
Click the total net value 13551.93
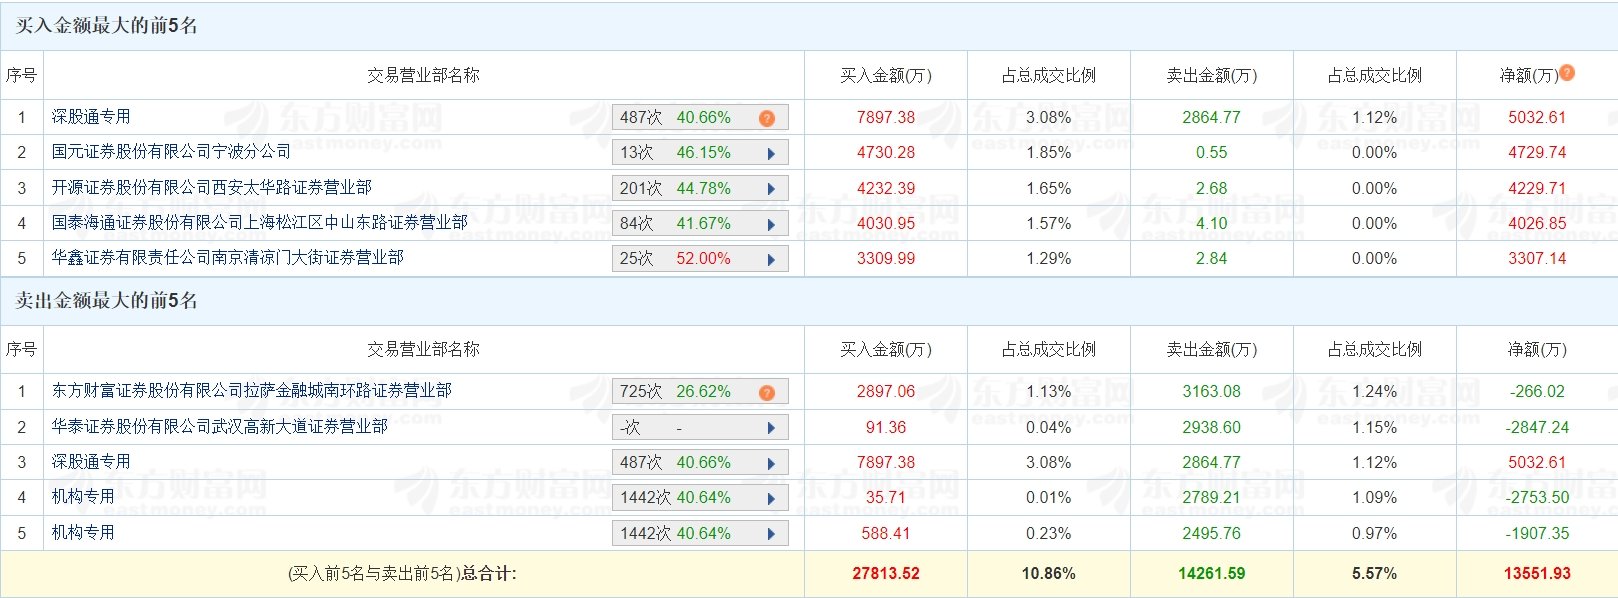pos(1538,574)
